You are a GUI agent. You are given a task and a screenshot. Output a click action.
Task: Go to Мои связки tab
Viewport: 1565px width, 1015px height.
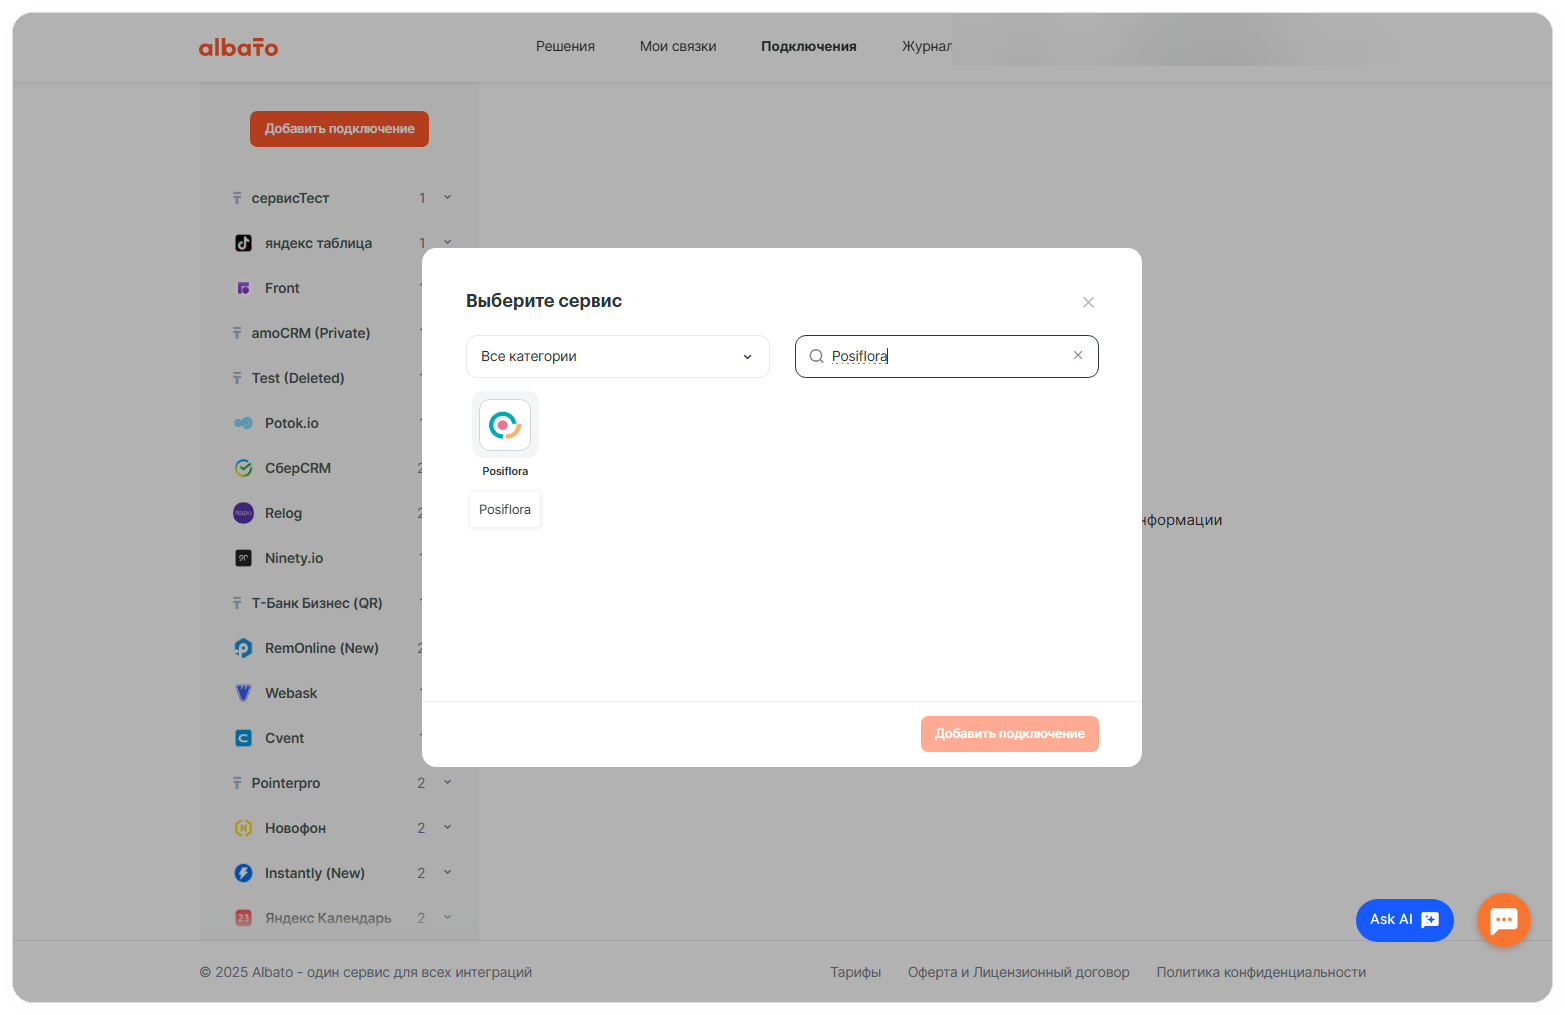point(678,47)
